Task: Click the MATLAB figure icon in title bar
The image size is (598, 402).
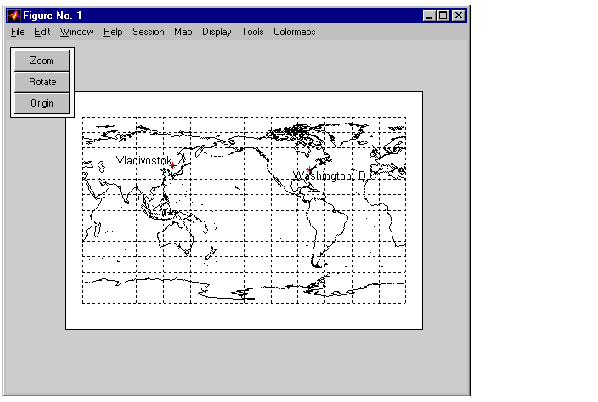Action: [14, 16]
